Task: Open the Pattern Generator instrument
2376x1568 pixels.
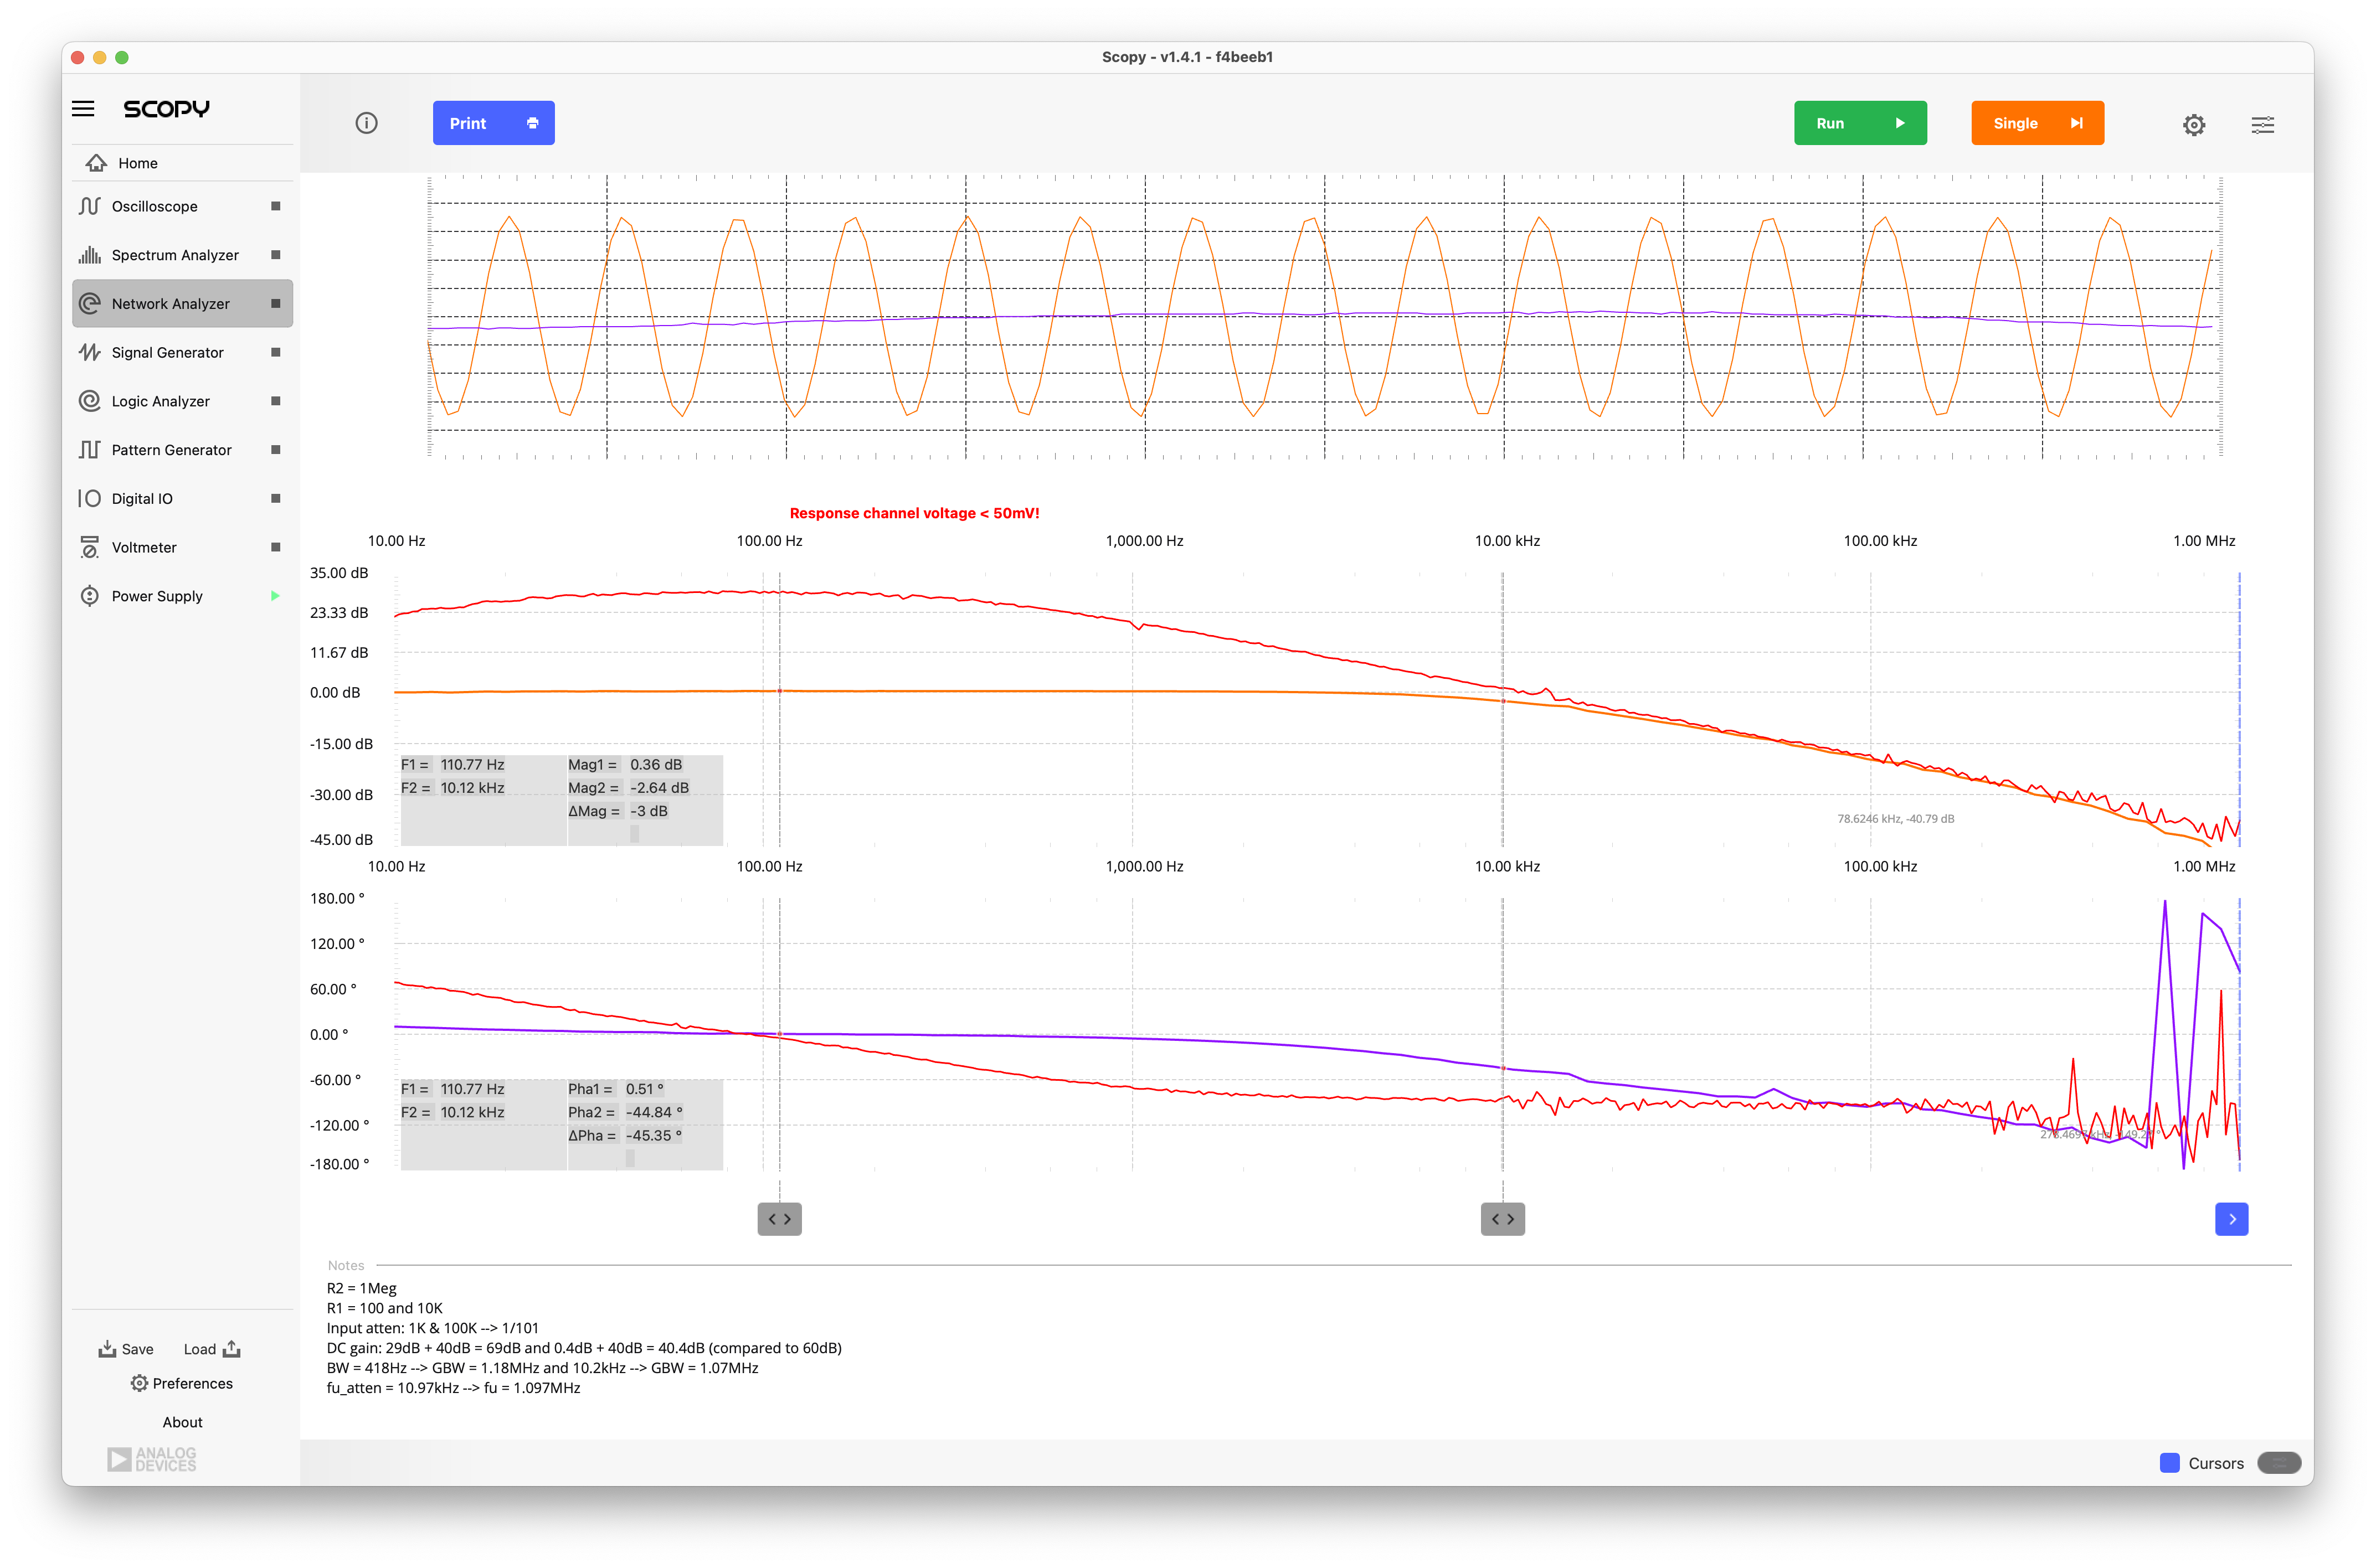Action: tap(183, 450)
